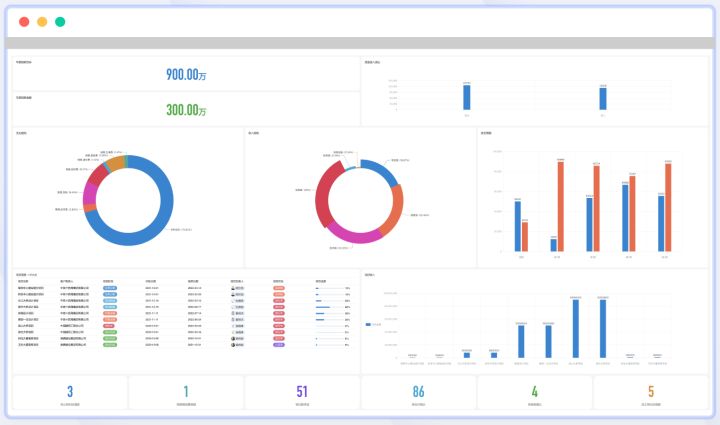Screen dimensions: 720x425
Task: Click the blue status tag in first table row
Action: click(x=109, y=288)
